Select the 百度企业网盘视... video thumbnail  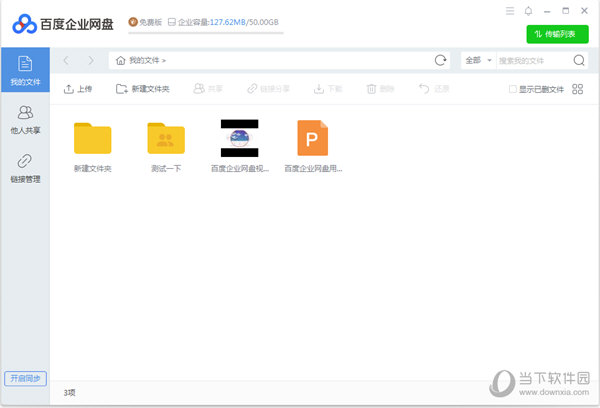240,138
